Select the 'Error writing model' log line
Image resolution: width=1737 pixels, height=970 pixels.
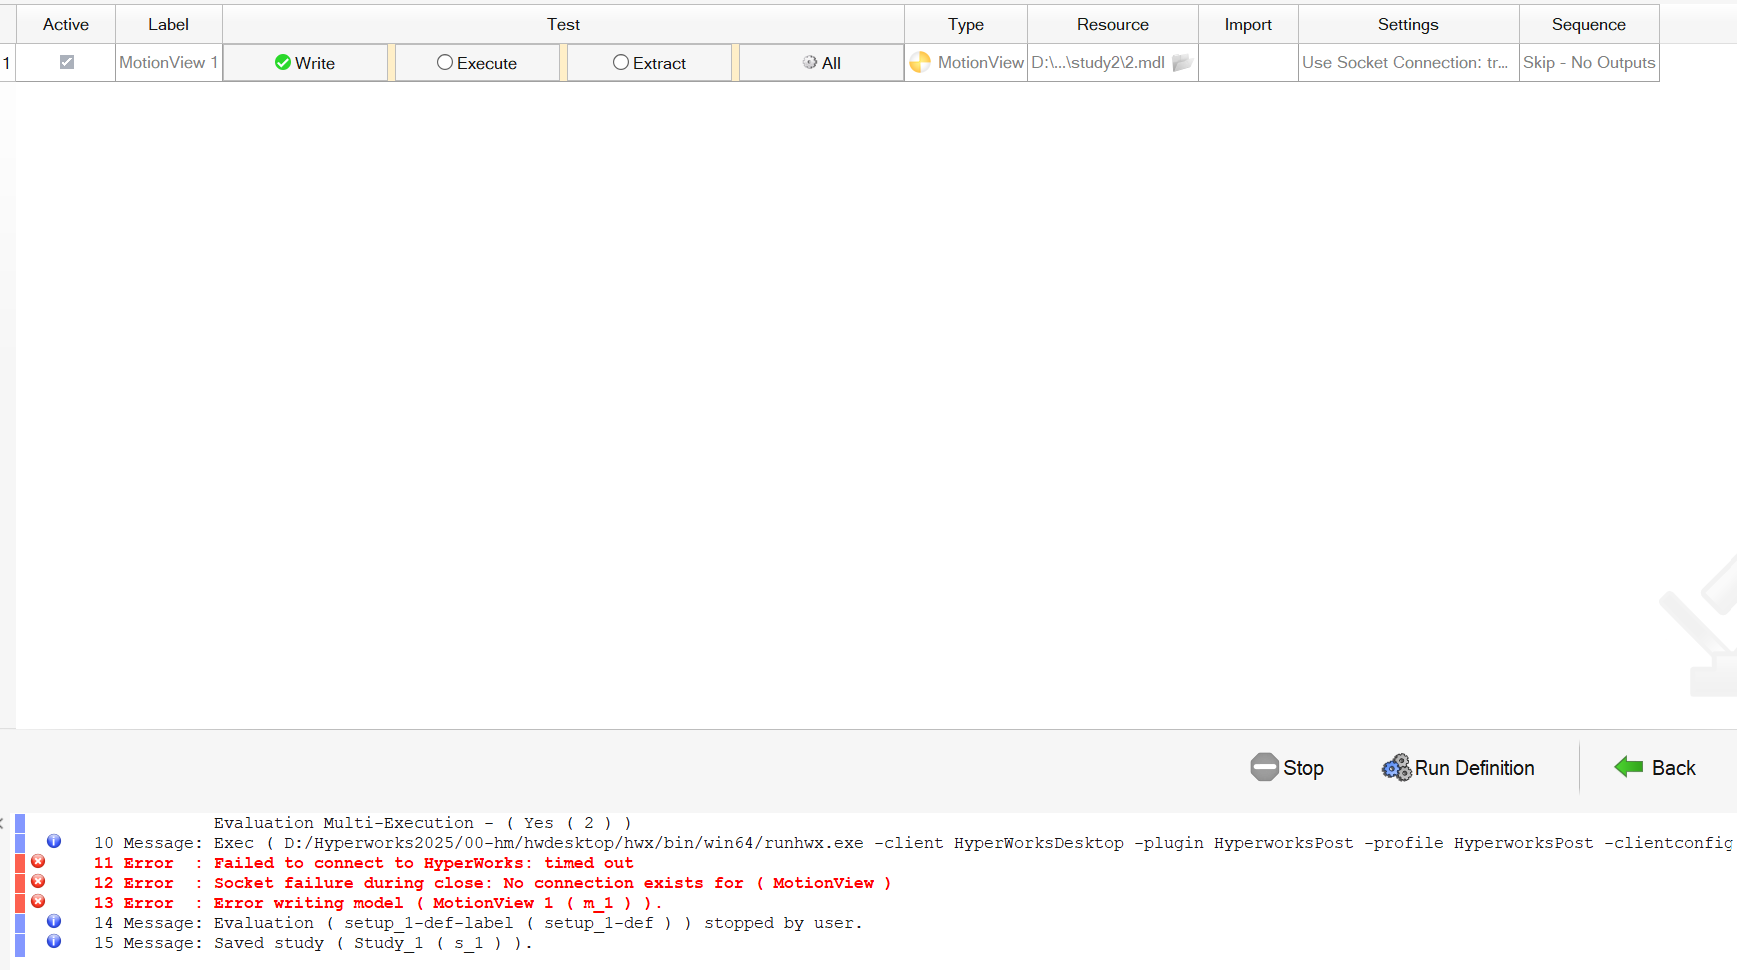click(438, 903)
